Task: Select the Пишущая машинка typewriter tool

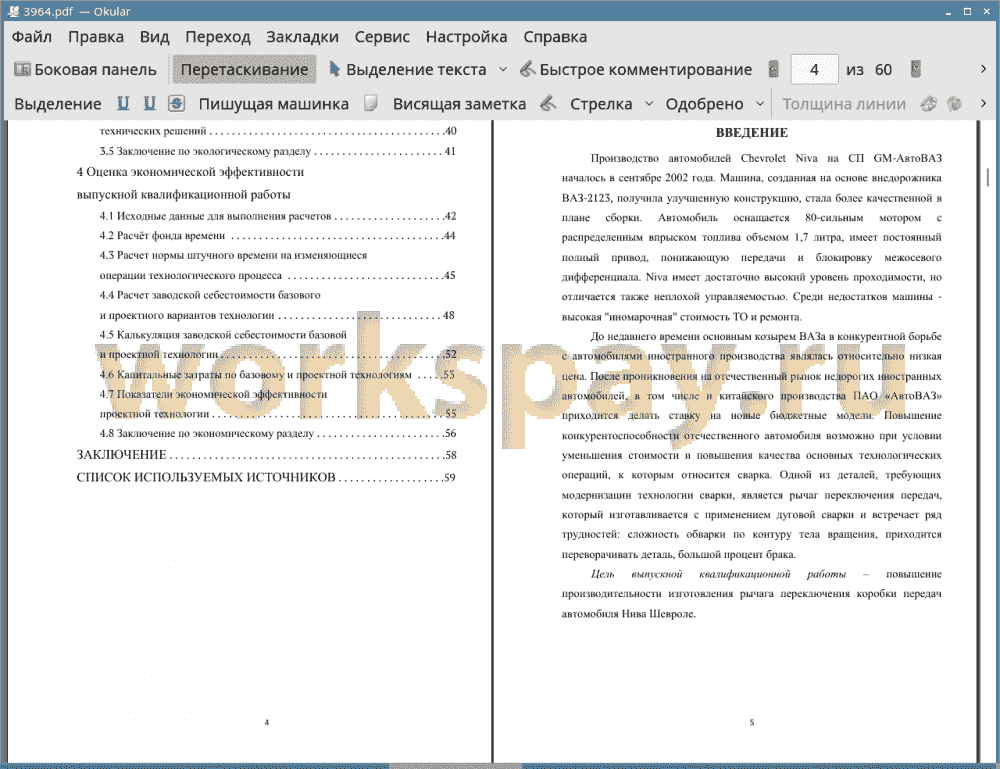Action: click(x=274, y=104)
